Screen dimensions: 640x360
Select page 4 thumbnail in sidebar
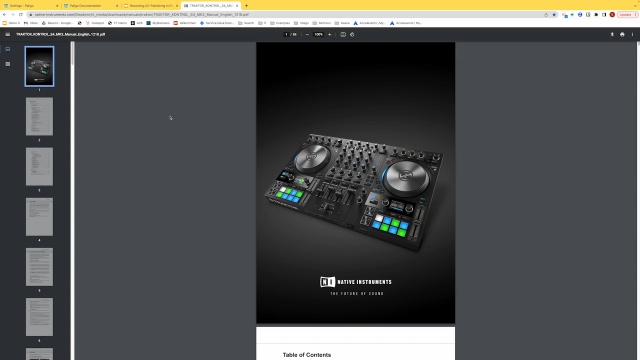pos(39,217)
